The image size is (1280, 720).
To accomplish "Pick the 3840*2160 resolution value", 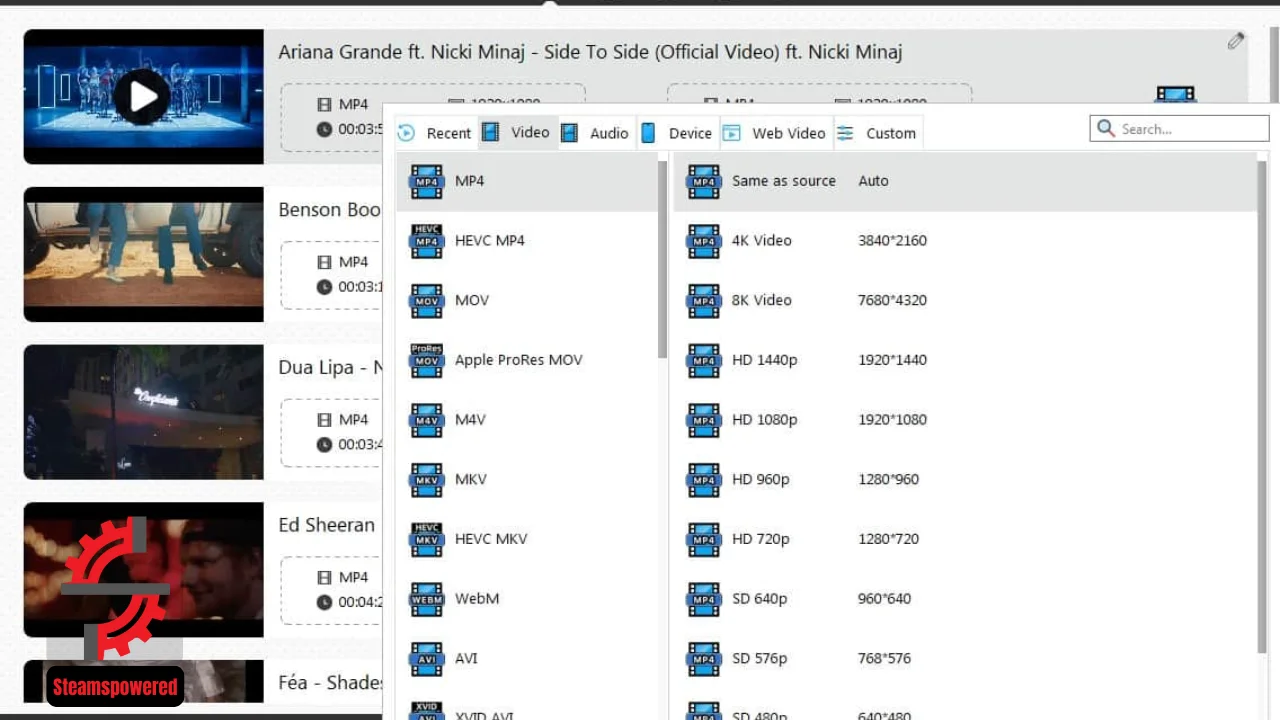I will (892, 240).
